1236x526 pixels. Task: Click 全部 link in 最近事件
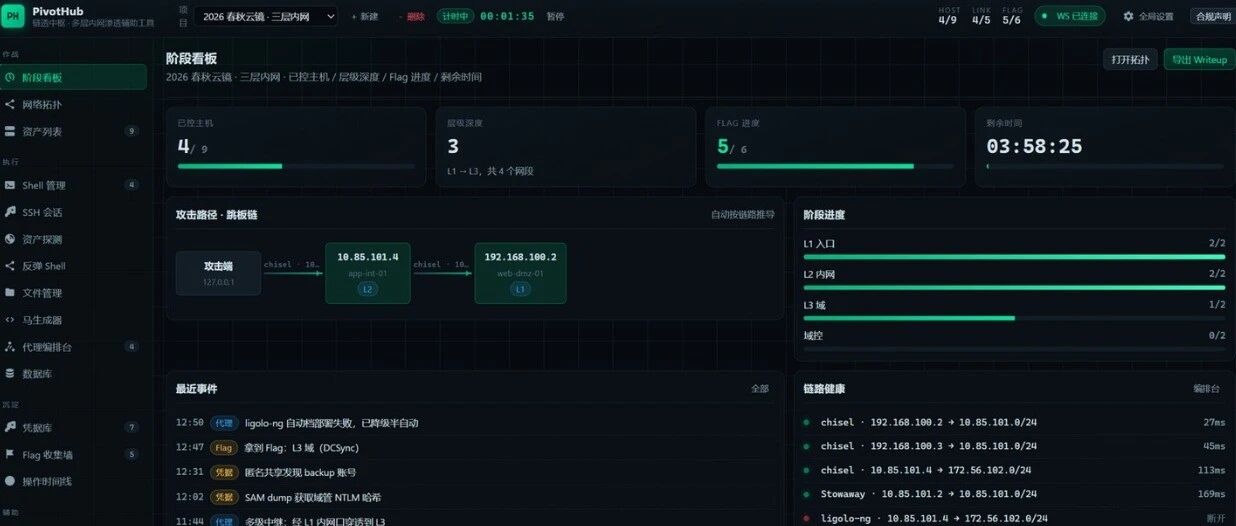[760, 388]
